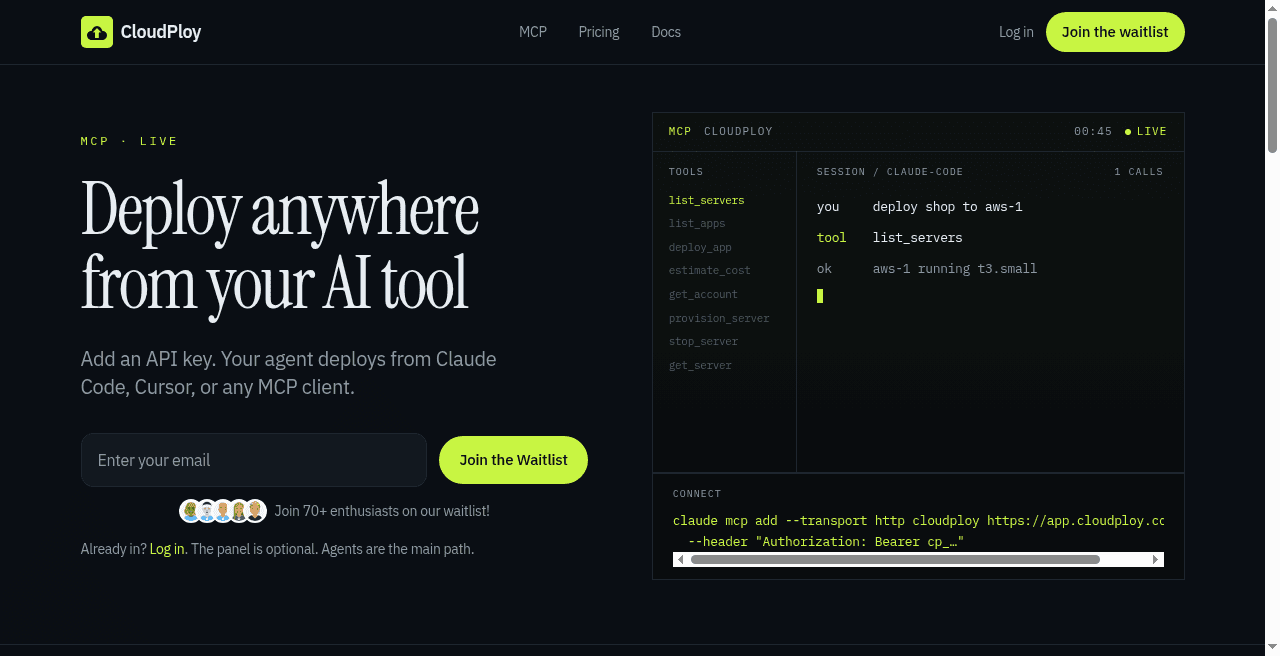Click the LIVE status indicator in the panel

pos(1146,131)
